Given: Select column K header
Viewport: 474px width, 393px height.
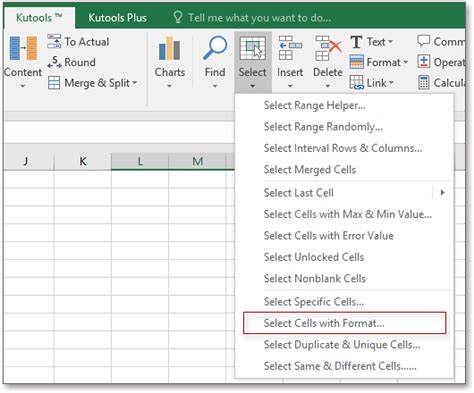Looking at the screenshot, I should [x=83, y=161].
